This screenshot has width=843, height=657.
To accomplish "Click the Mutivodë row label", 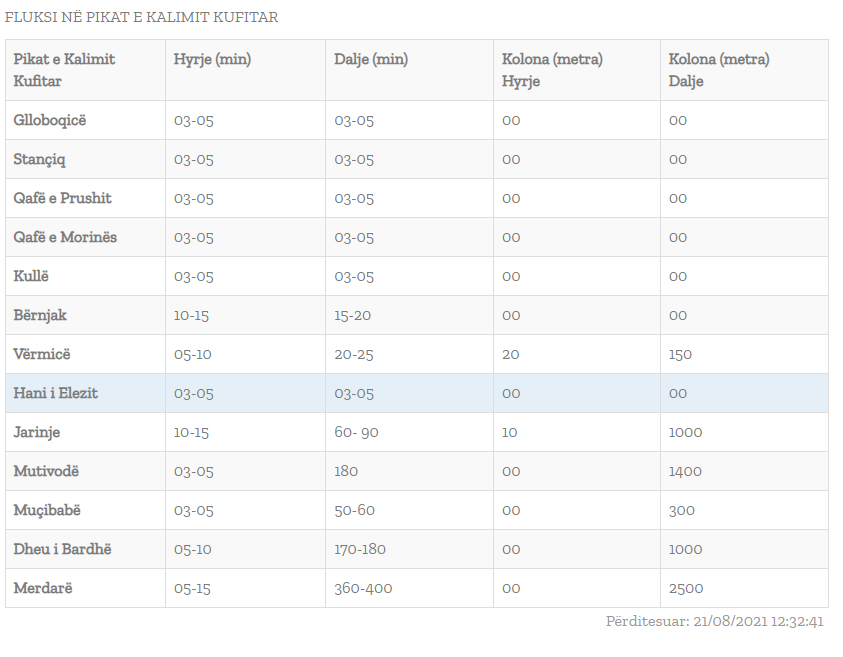I will coord(46,471).
